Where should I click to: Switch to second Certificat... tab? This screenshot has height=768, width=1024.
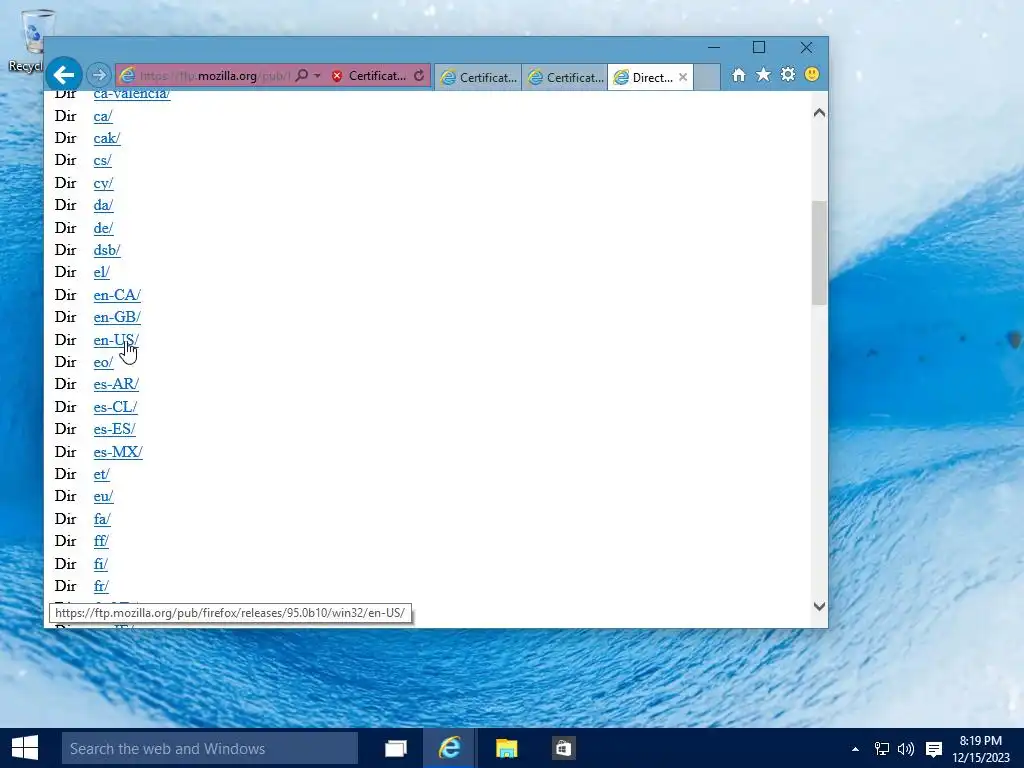(x=565, y=77)
